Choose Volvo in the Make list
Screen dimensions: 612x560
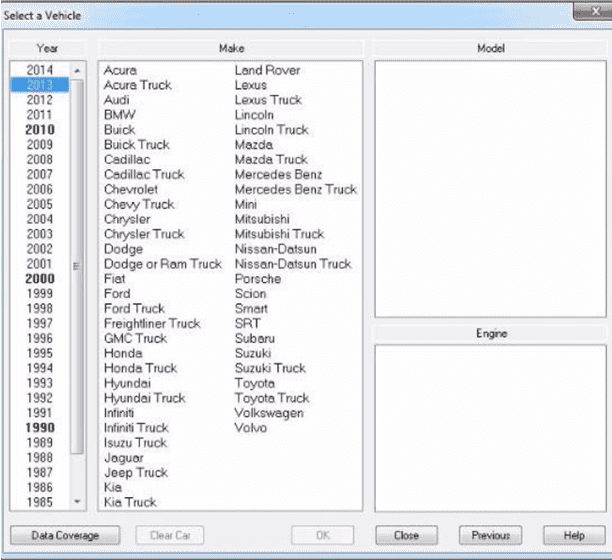click(x=251, y=428)
